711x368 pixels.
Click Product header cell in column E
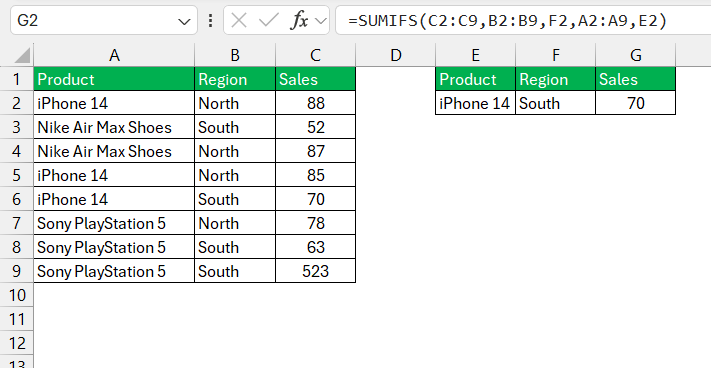(x=475, y=79)
